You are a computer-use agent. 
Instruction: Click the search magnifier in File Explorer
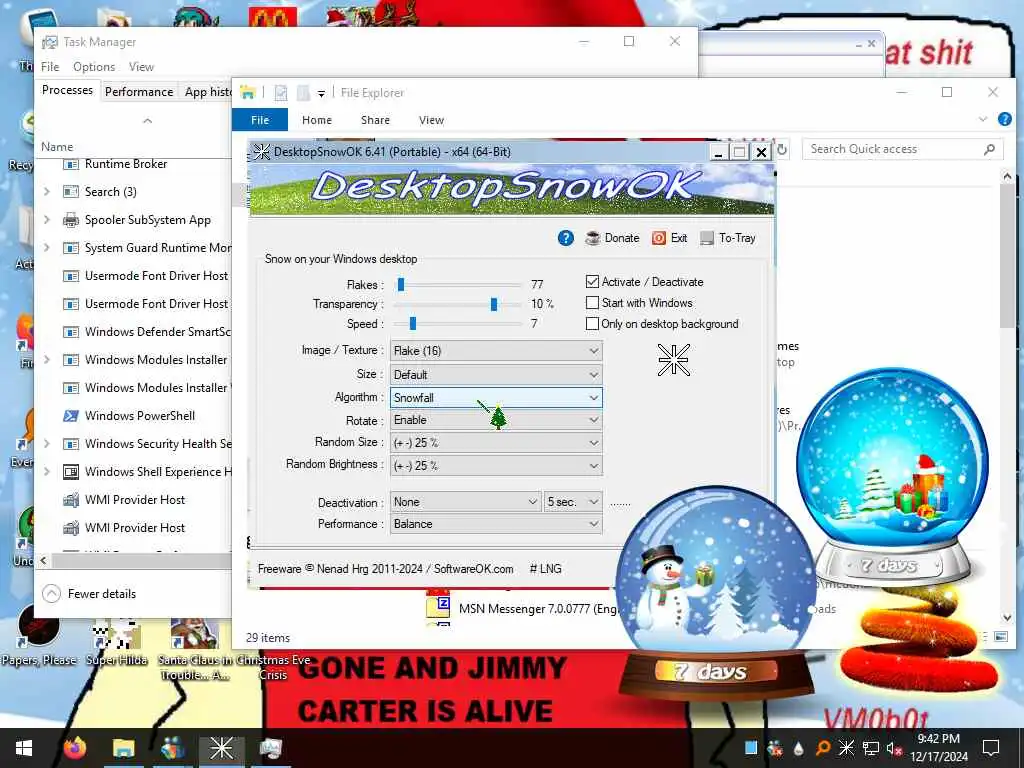point(989,150)
